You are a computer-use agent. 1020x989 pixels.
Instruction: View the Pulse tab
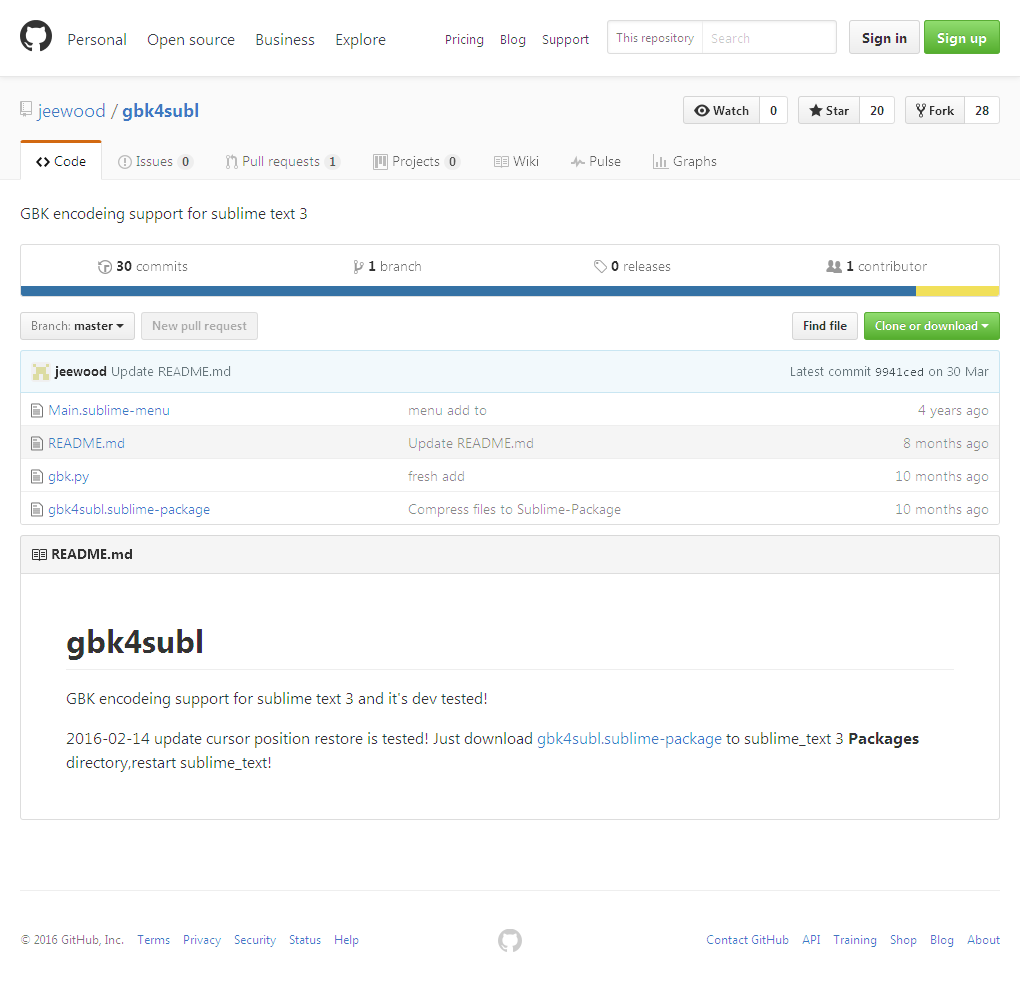[x=596, y=161]
